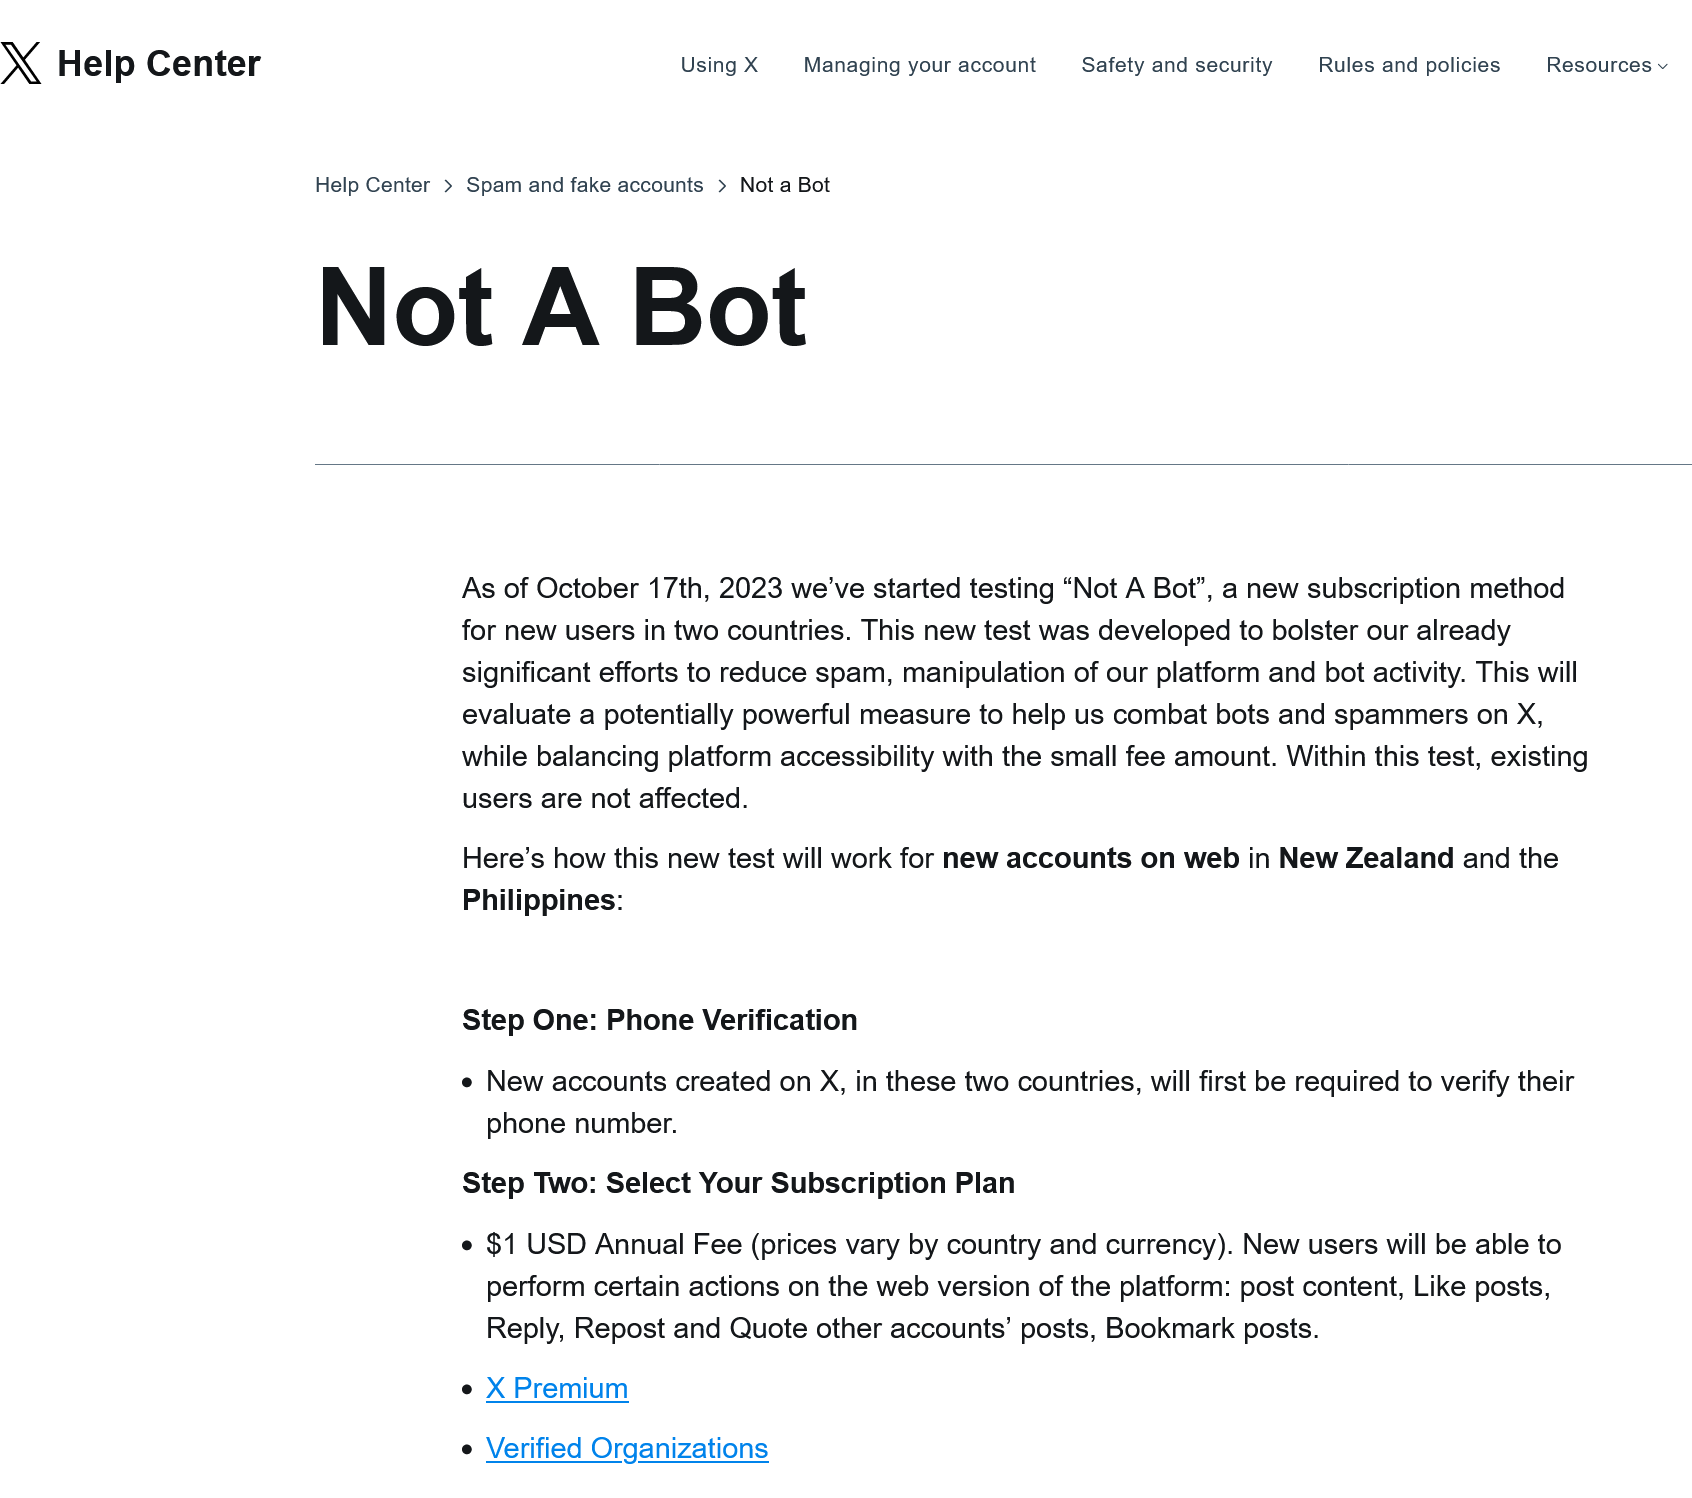Click the chevron arrow beside Resources
Viewport: 1692px width, 1498px height.
coord(1662,67)
